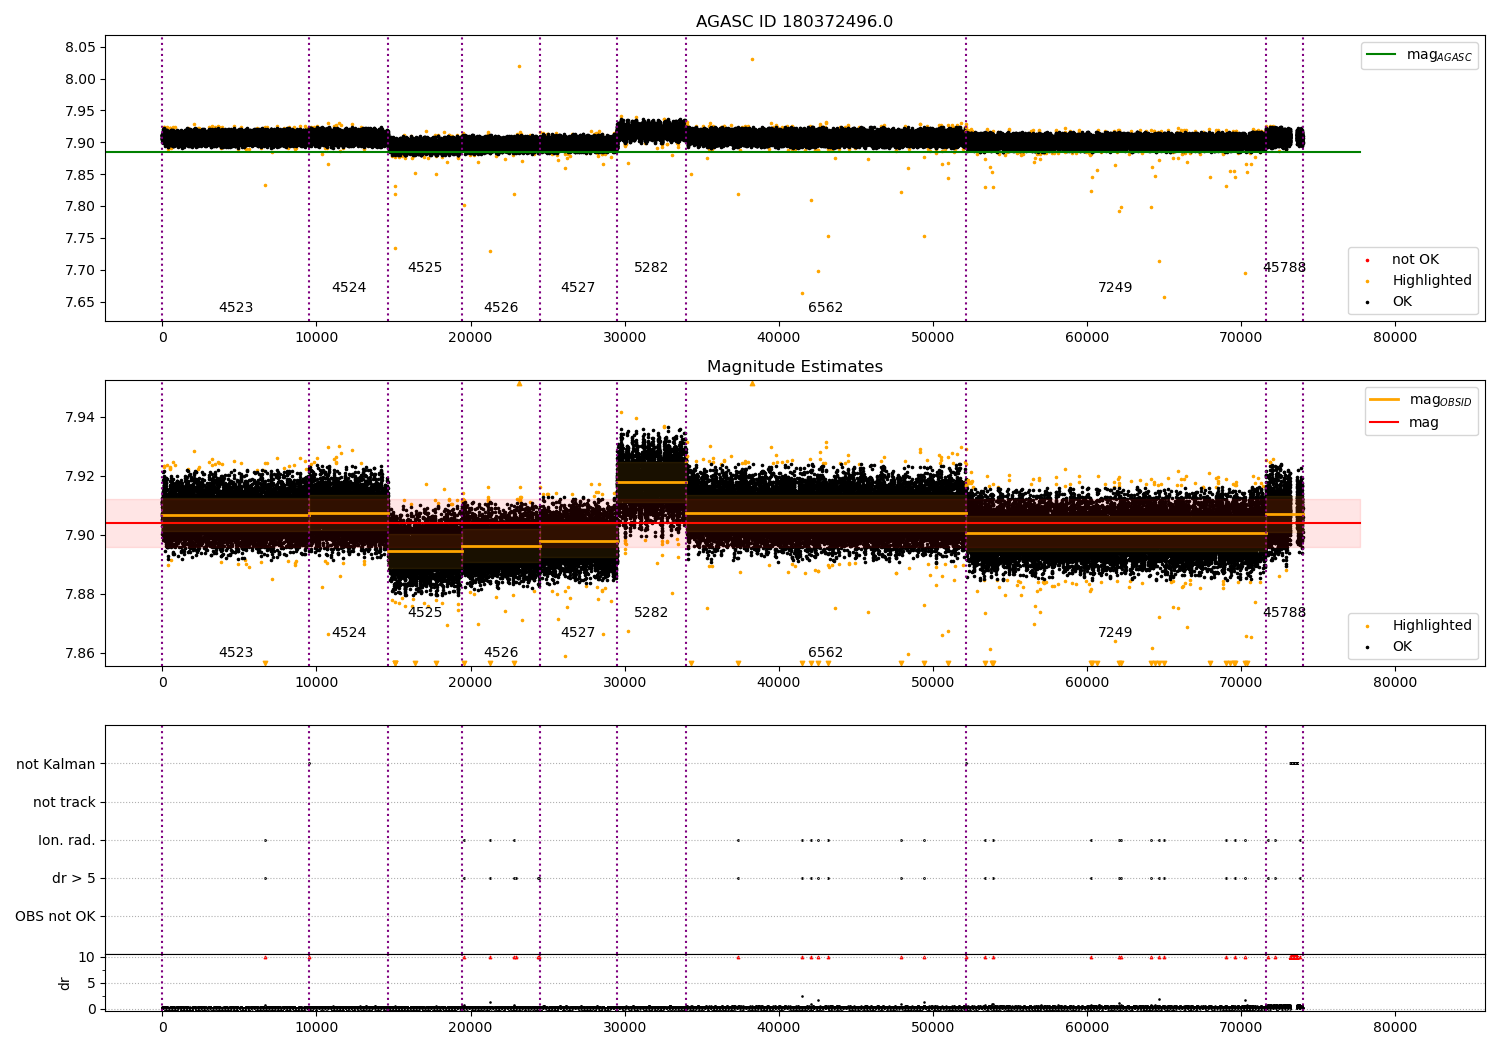This screenshot has width=1500, height=1050.
Task: Select 'Highlighted' legend entry in the AGASC ID plot
Action: coord(1419,281)
